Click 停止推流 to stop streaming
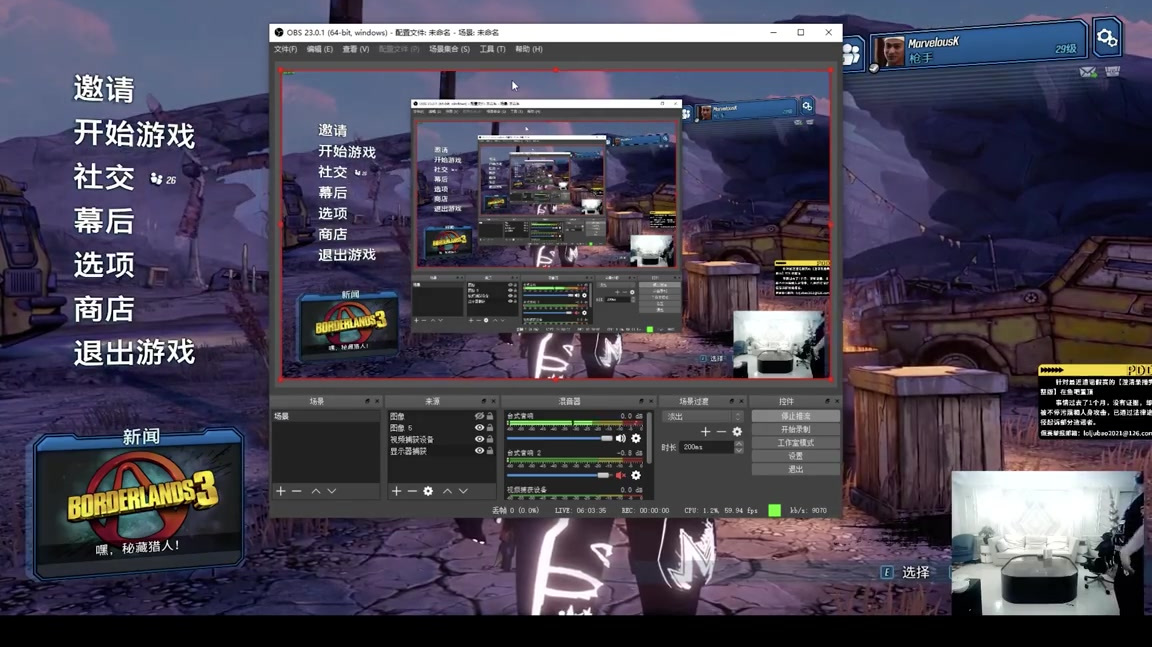This screenshot has height=647, width=1152. coord(795,416)
